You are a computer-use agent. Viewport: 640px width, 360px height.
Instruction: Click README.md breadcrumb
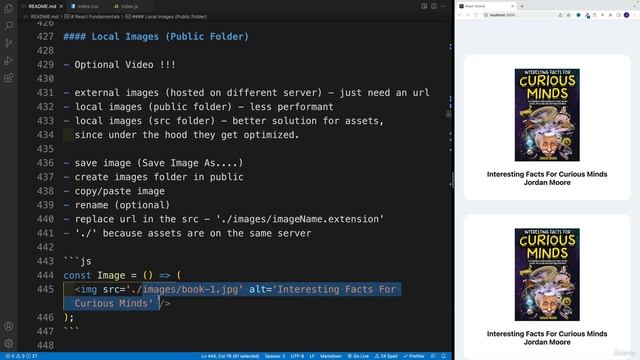point(44,17)
